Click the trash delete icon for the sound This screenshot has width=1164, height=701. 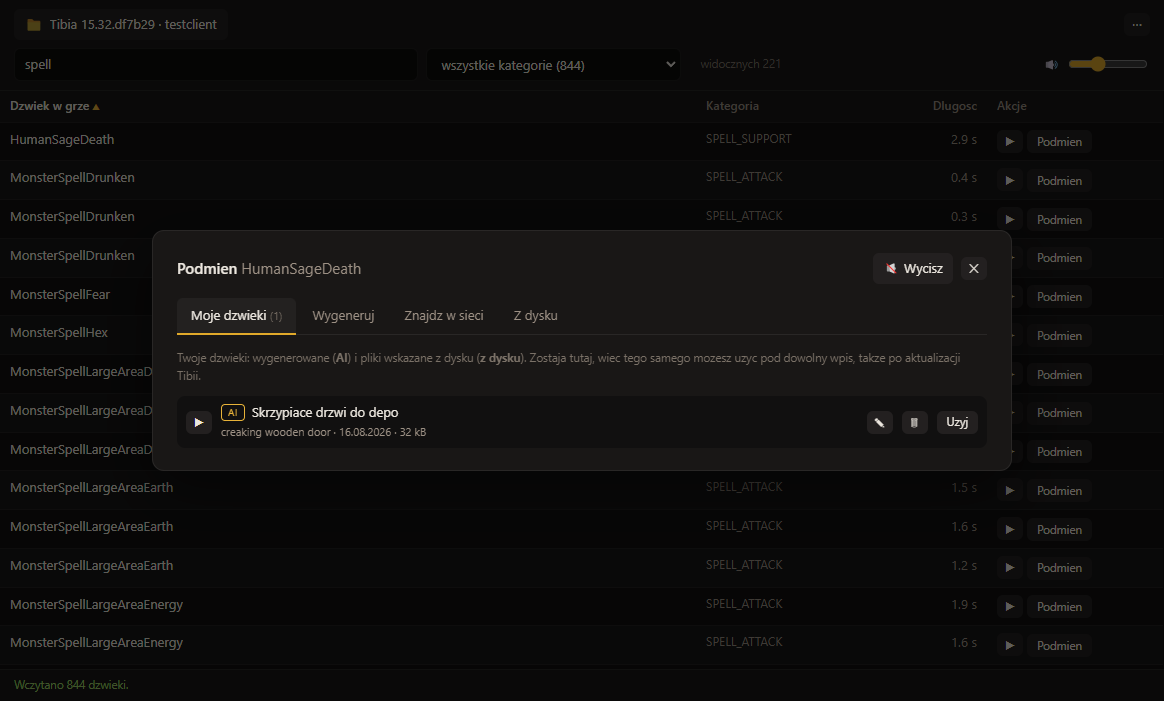tap(915, 422)
